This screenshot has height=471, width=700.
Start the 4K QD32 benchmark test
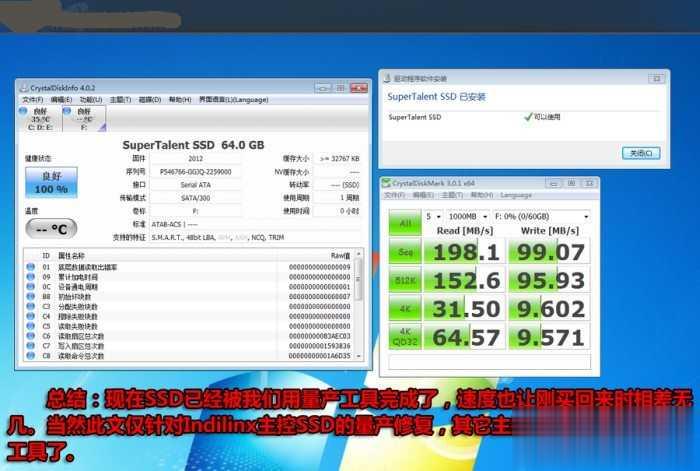point(405,337)
